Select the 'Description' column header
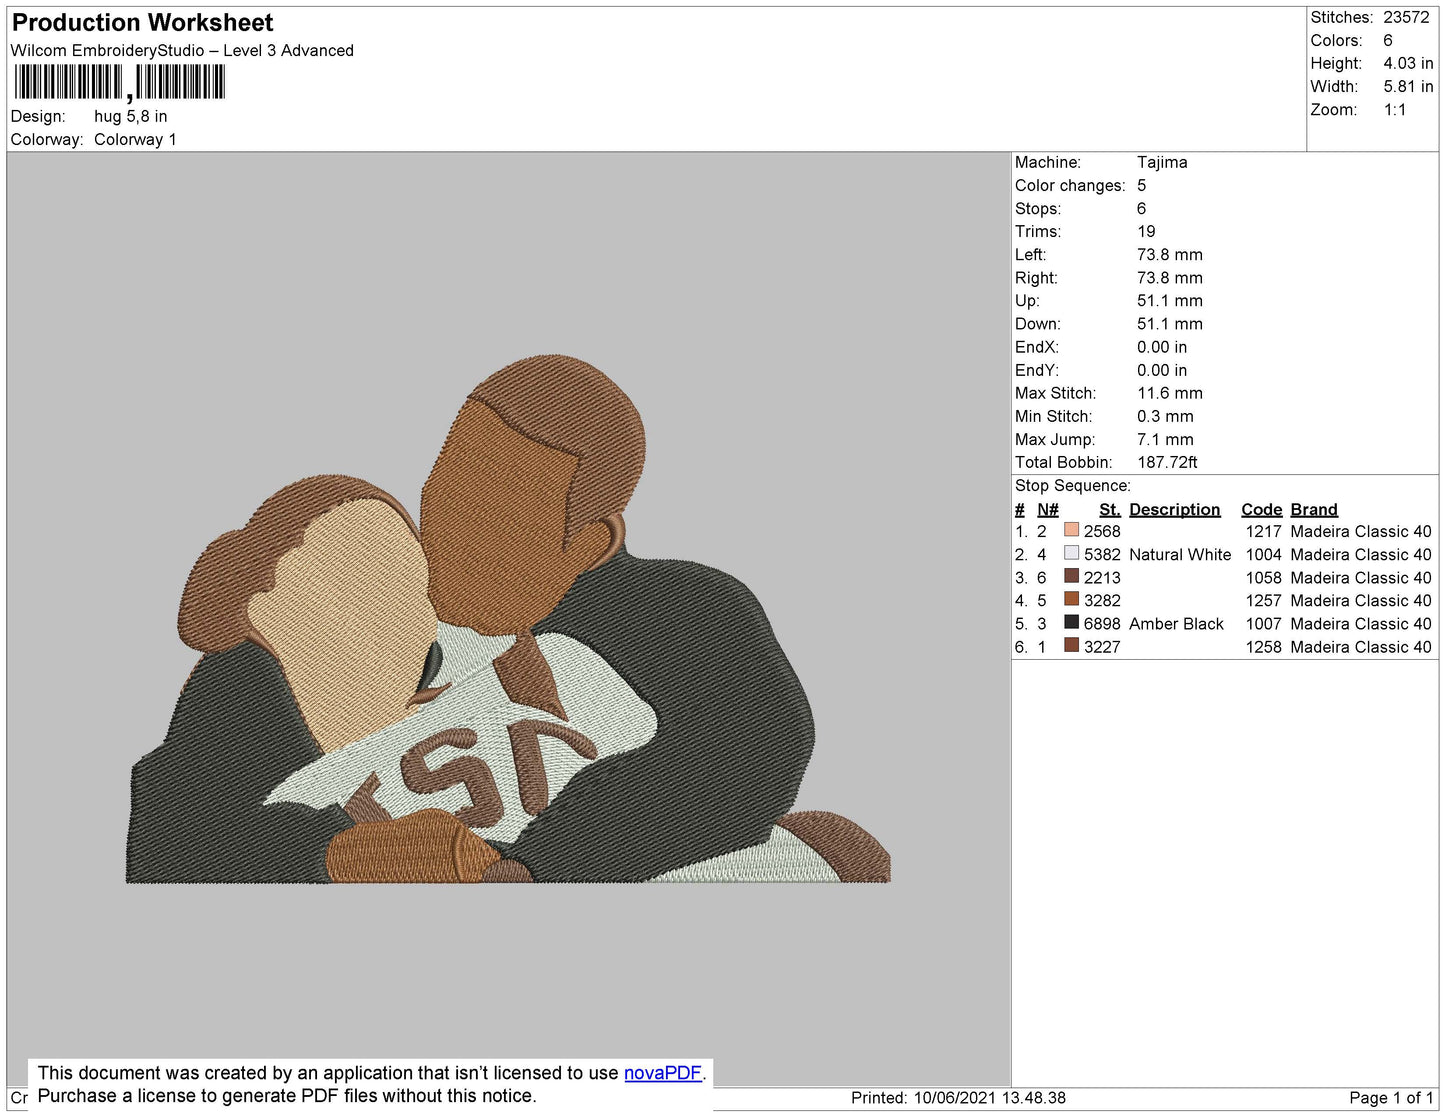 point(1175,509)
